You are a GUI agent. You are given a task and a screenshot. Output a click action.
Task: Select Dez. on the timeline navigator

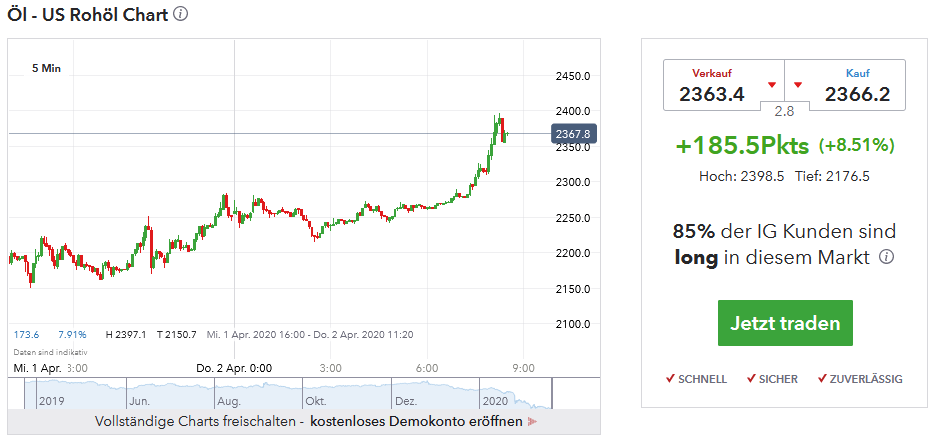click(x=405, y=400)
